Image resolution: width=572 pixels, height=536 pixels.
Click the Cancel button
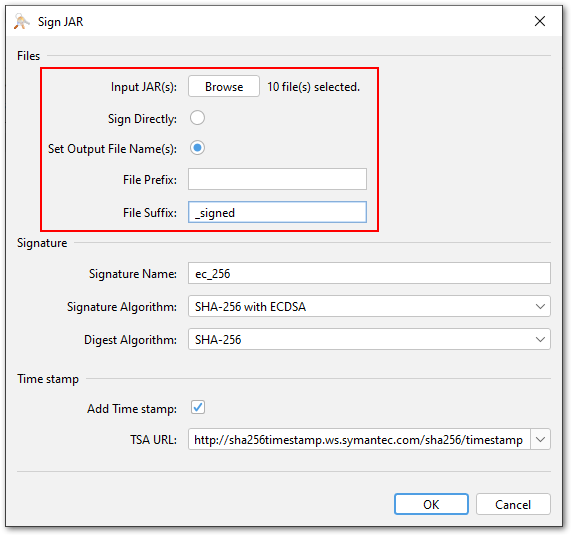coord(513,504)
